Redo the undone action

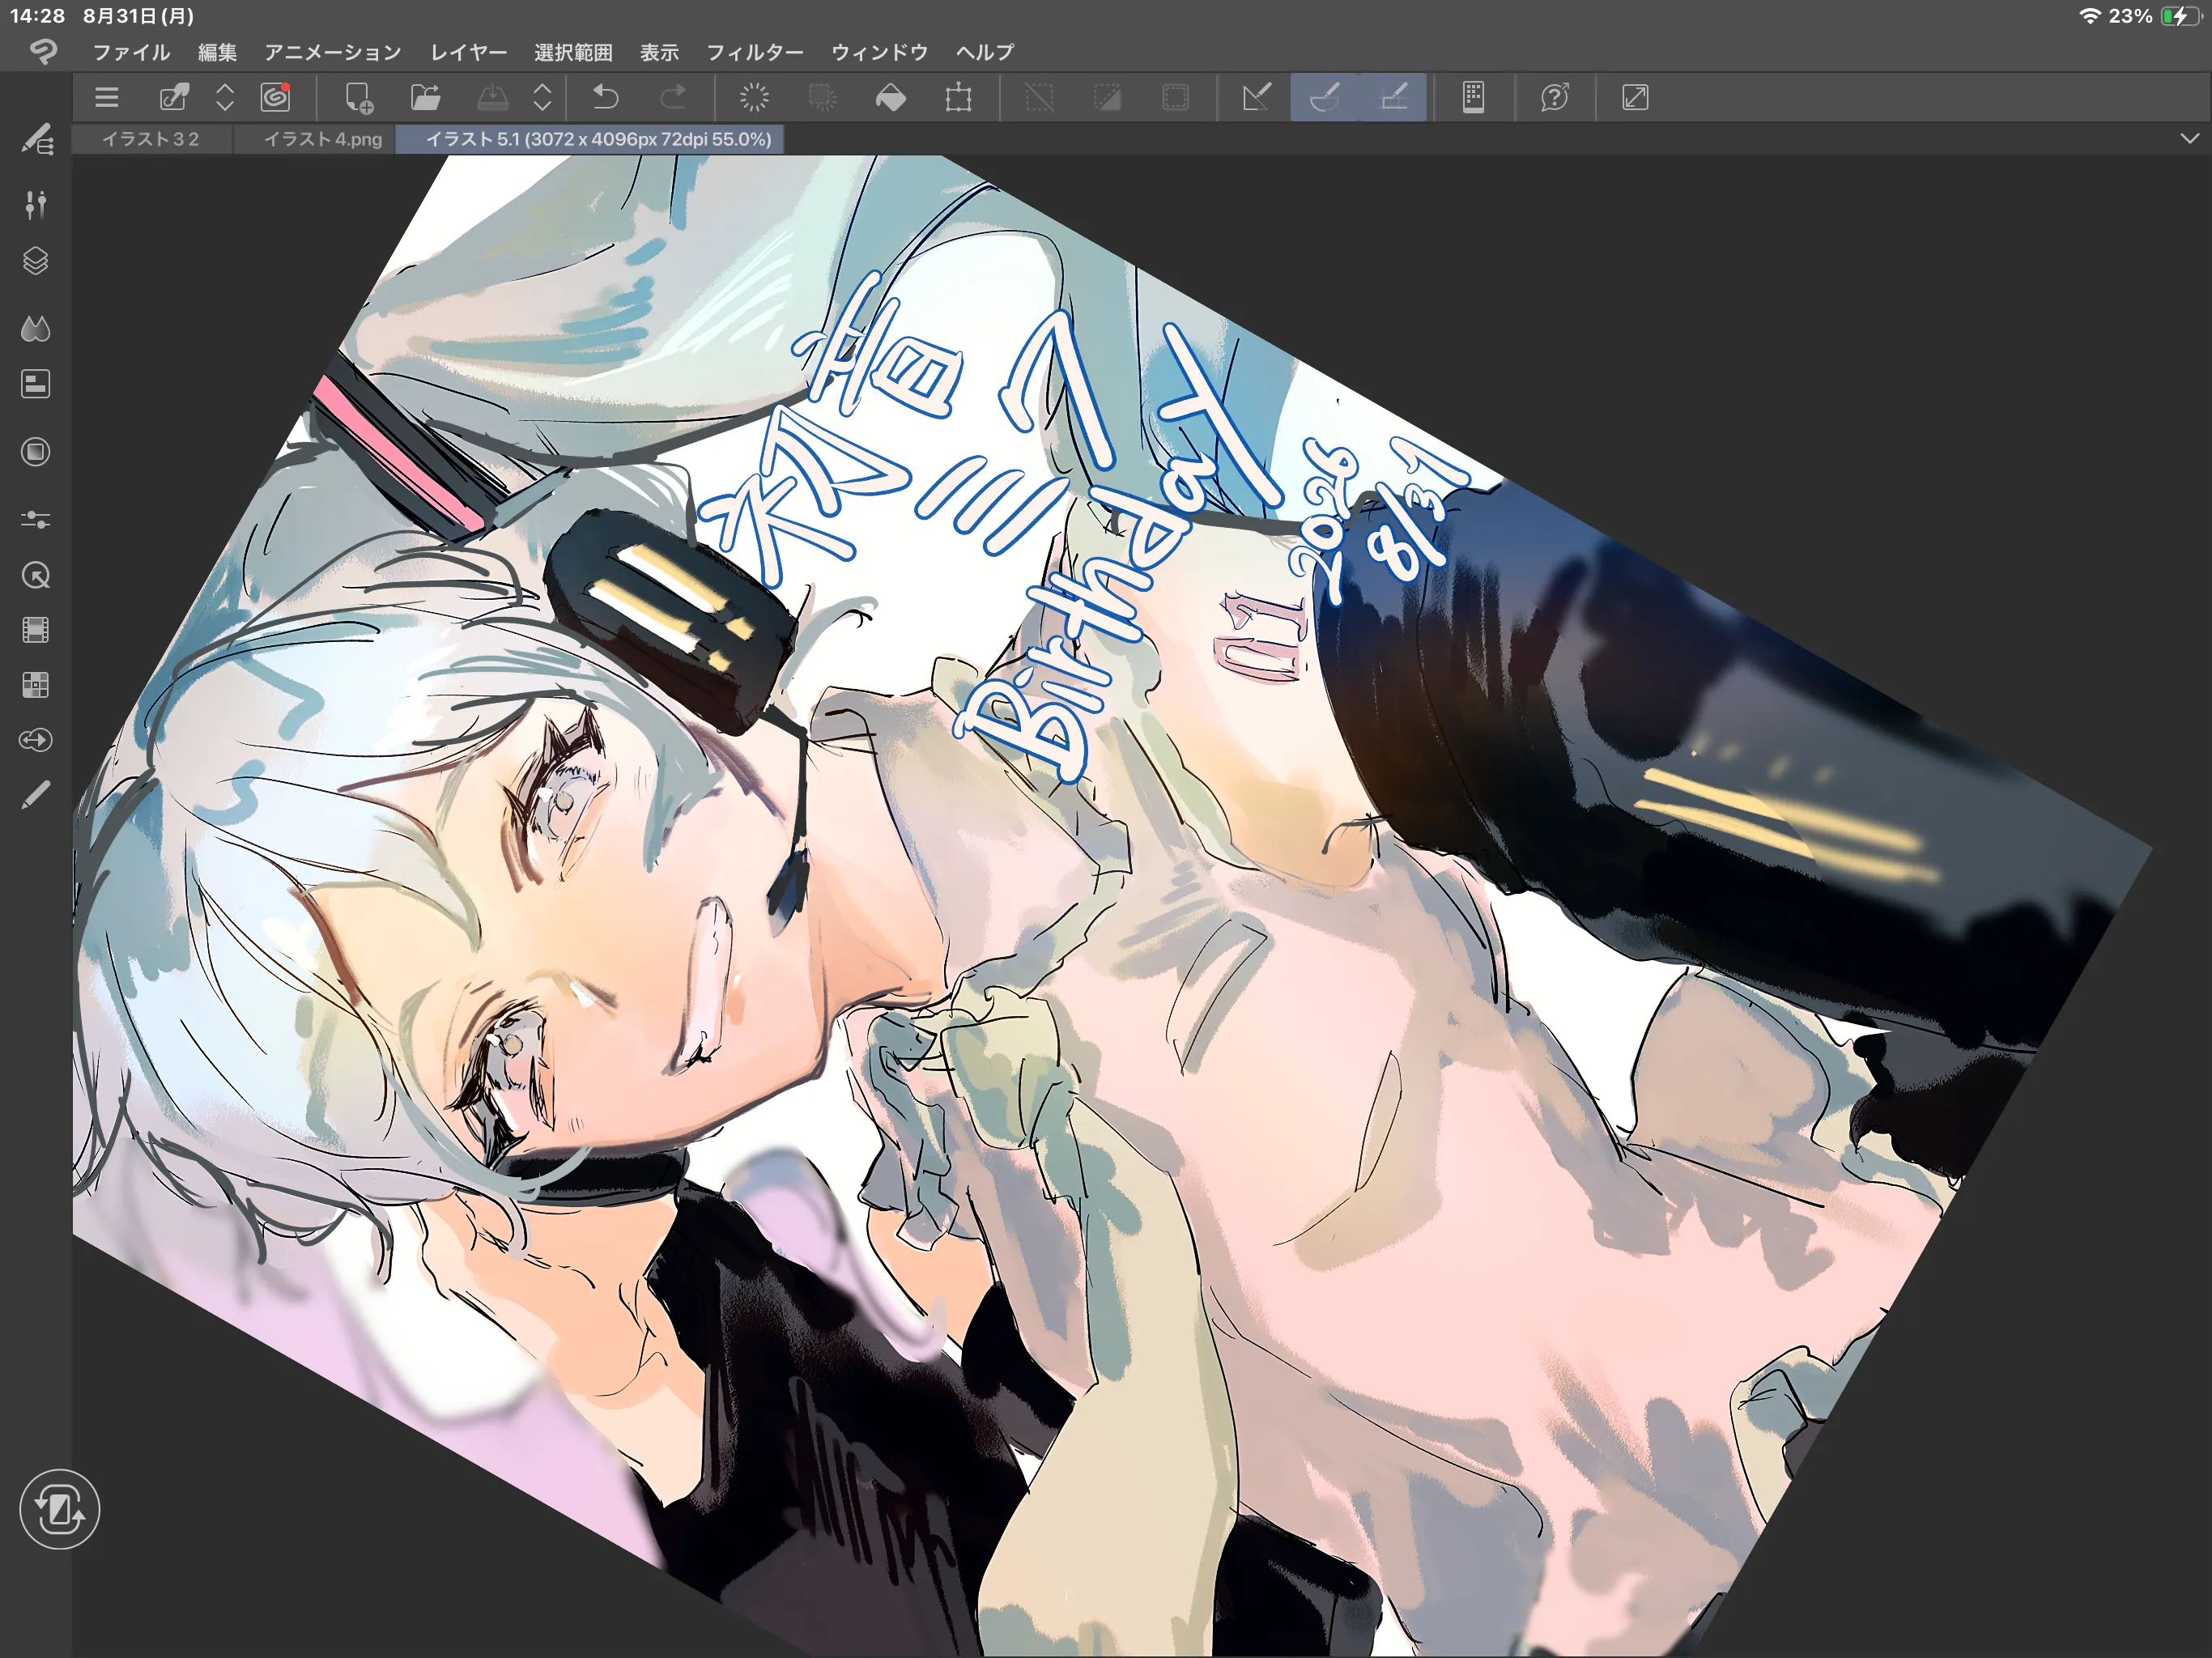[x=674, y=98]
